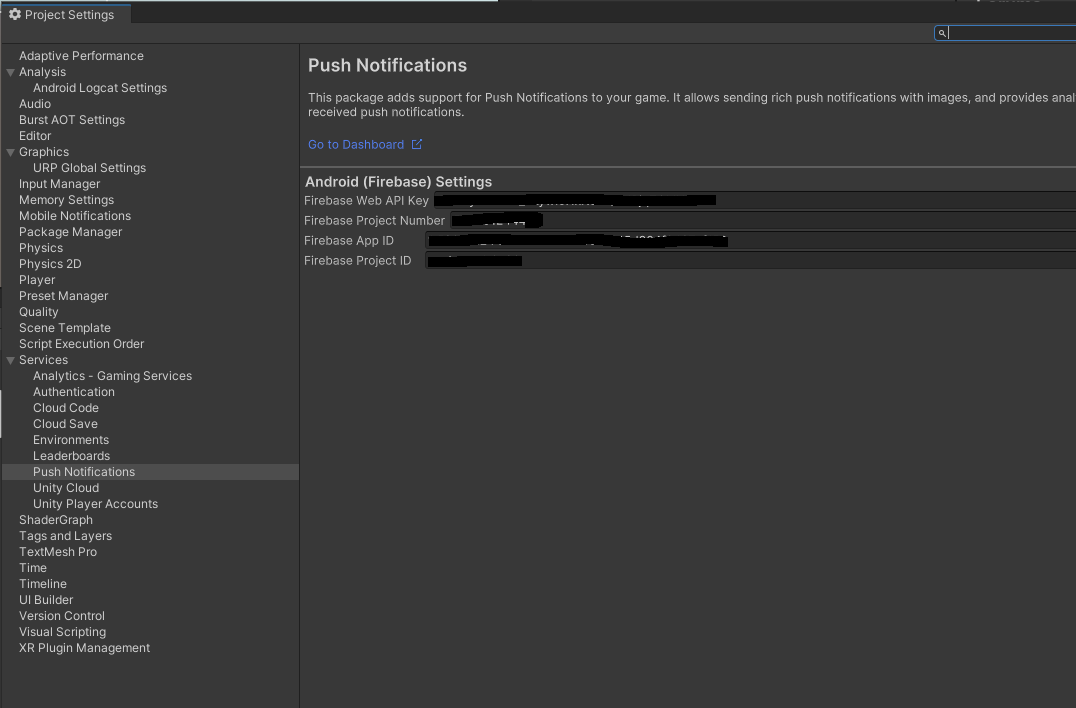The width and height of the screenshot is (1076, 708).
Task: Click the Firebase App ID field
Action: (x=751, y=240)
